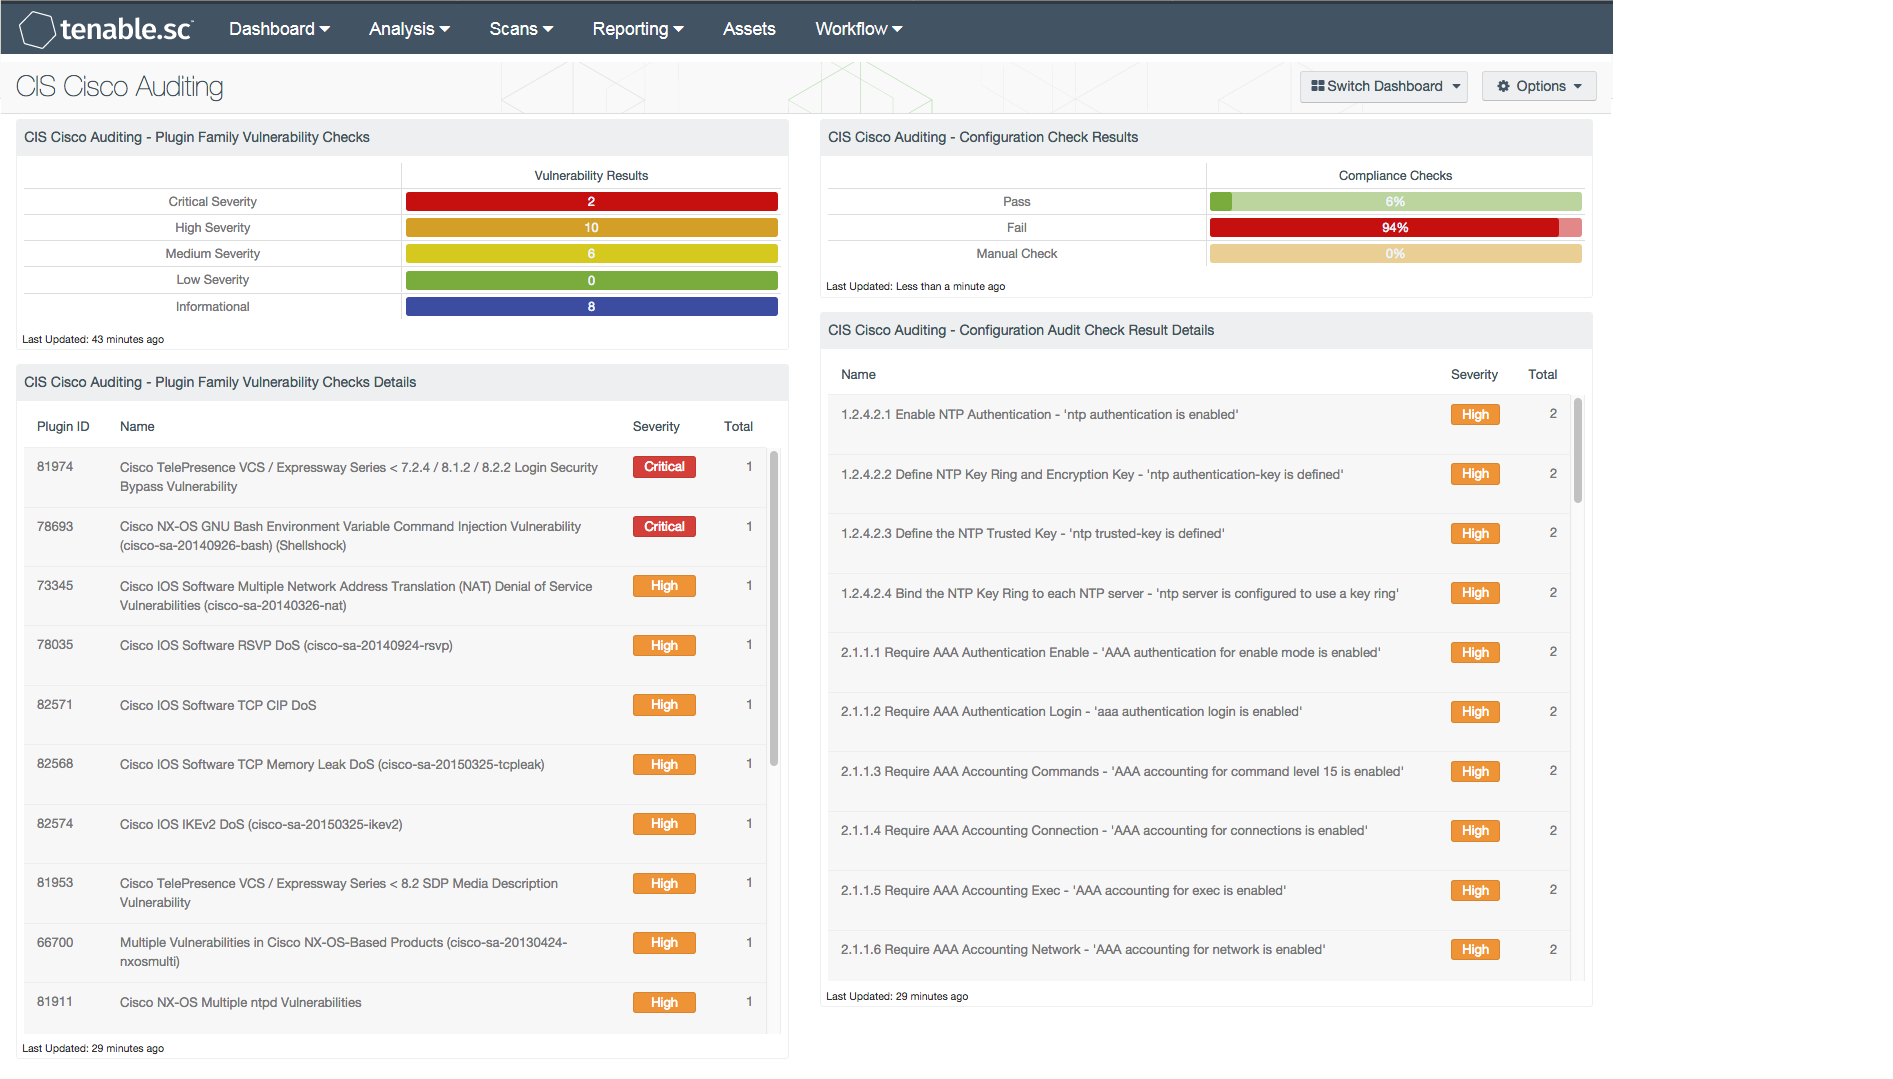Click the Switch Dashboard button
This screenshot has width=1893, height=1079.
tap(1384, 86)
